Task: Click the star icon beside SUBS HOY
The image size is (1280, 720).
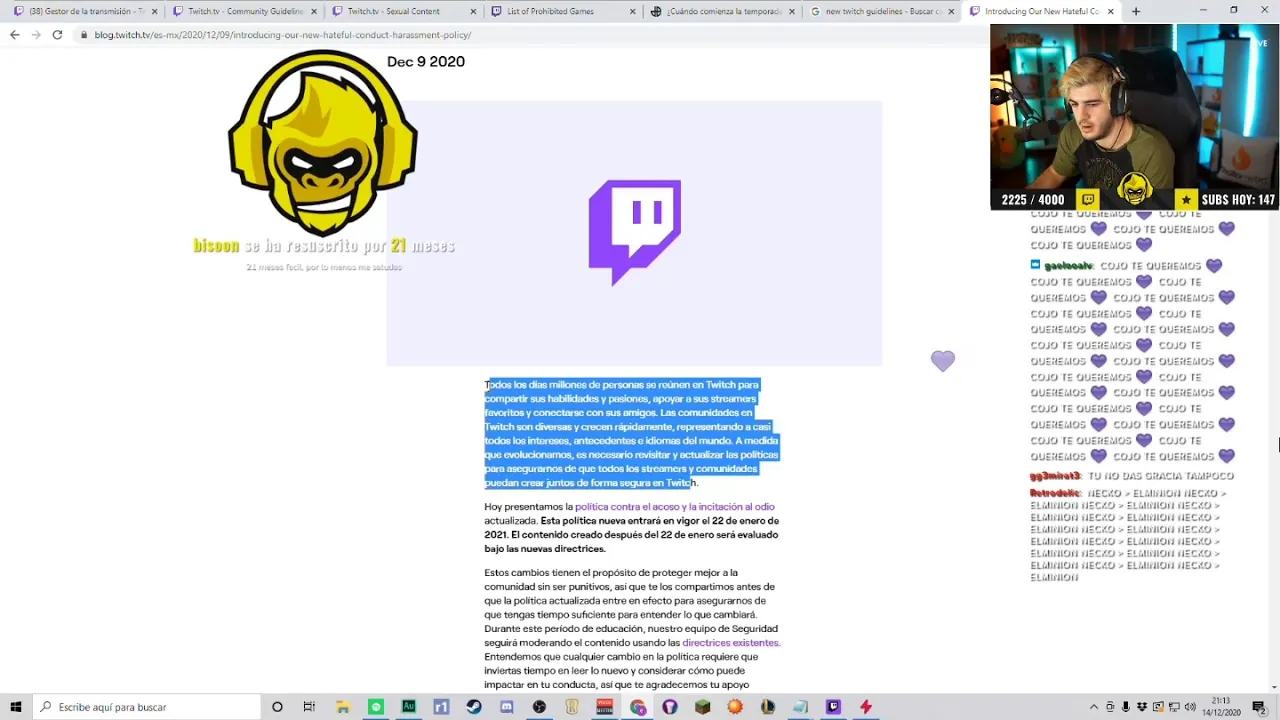Action: tap(1186, 200)
